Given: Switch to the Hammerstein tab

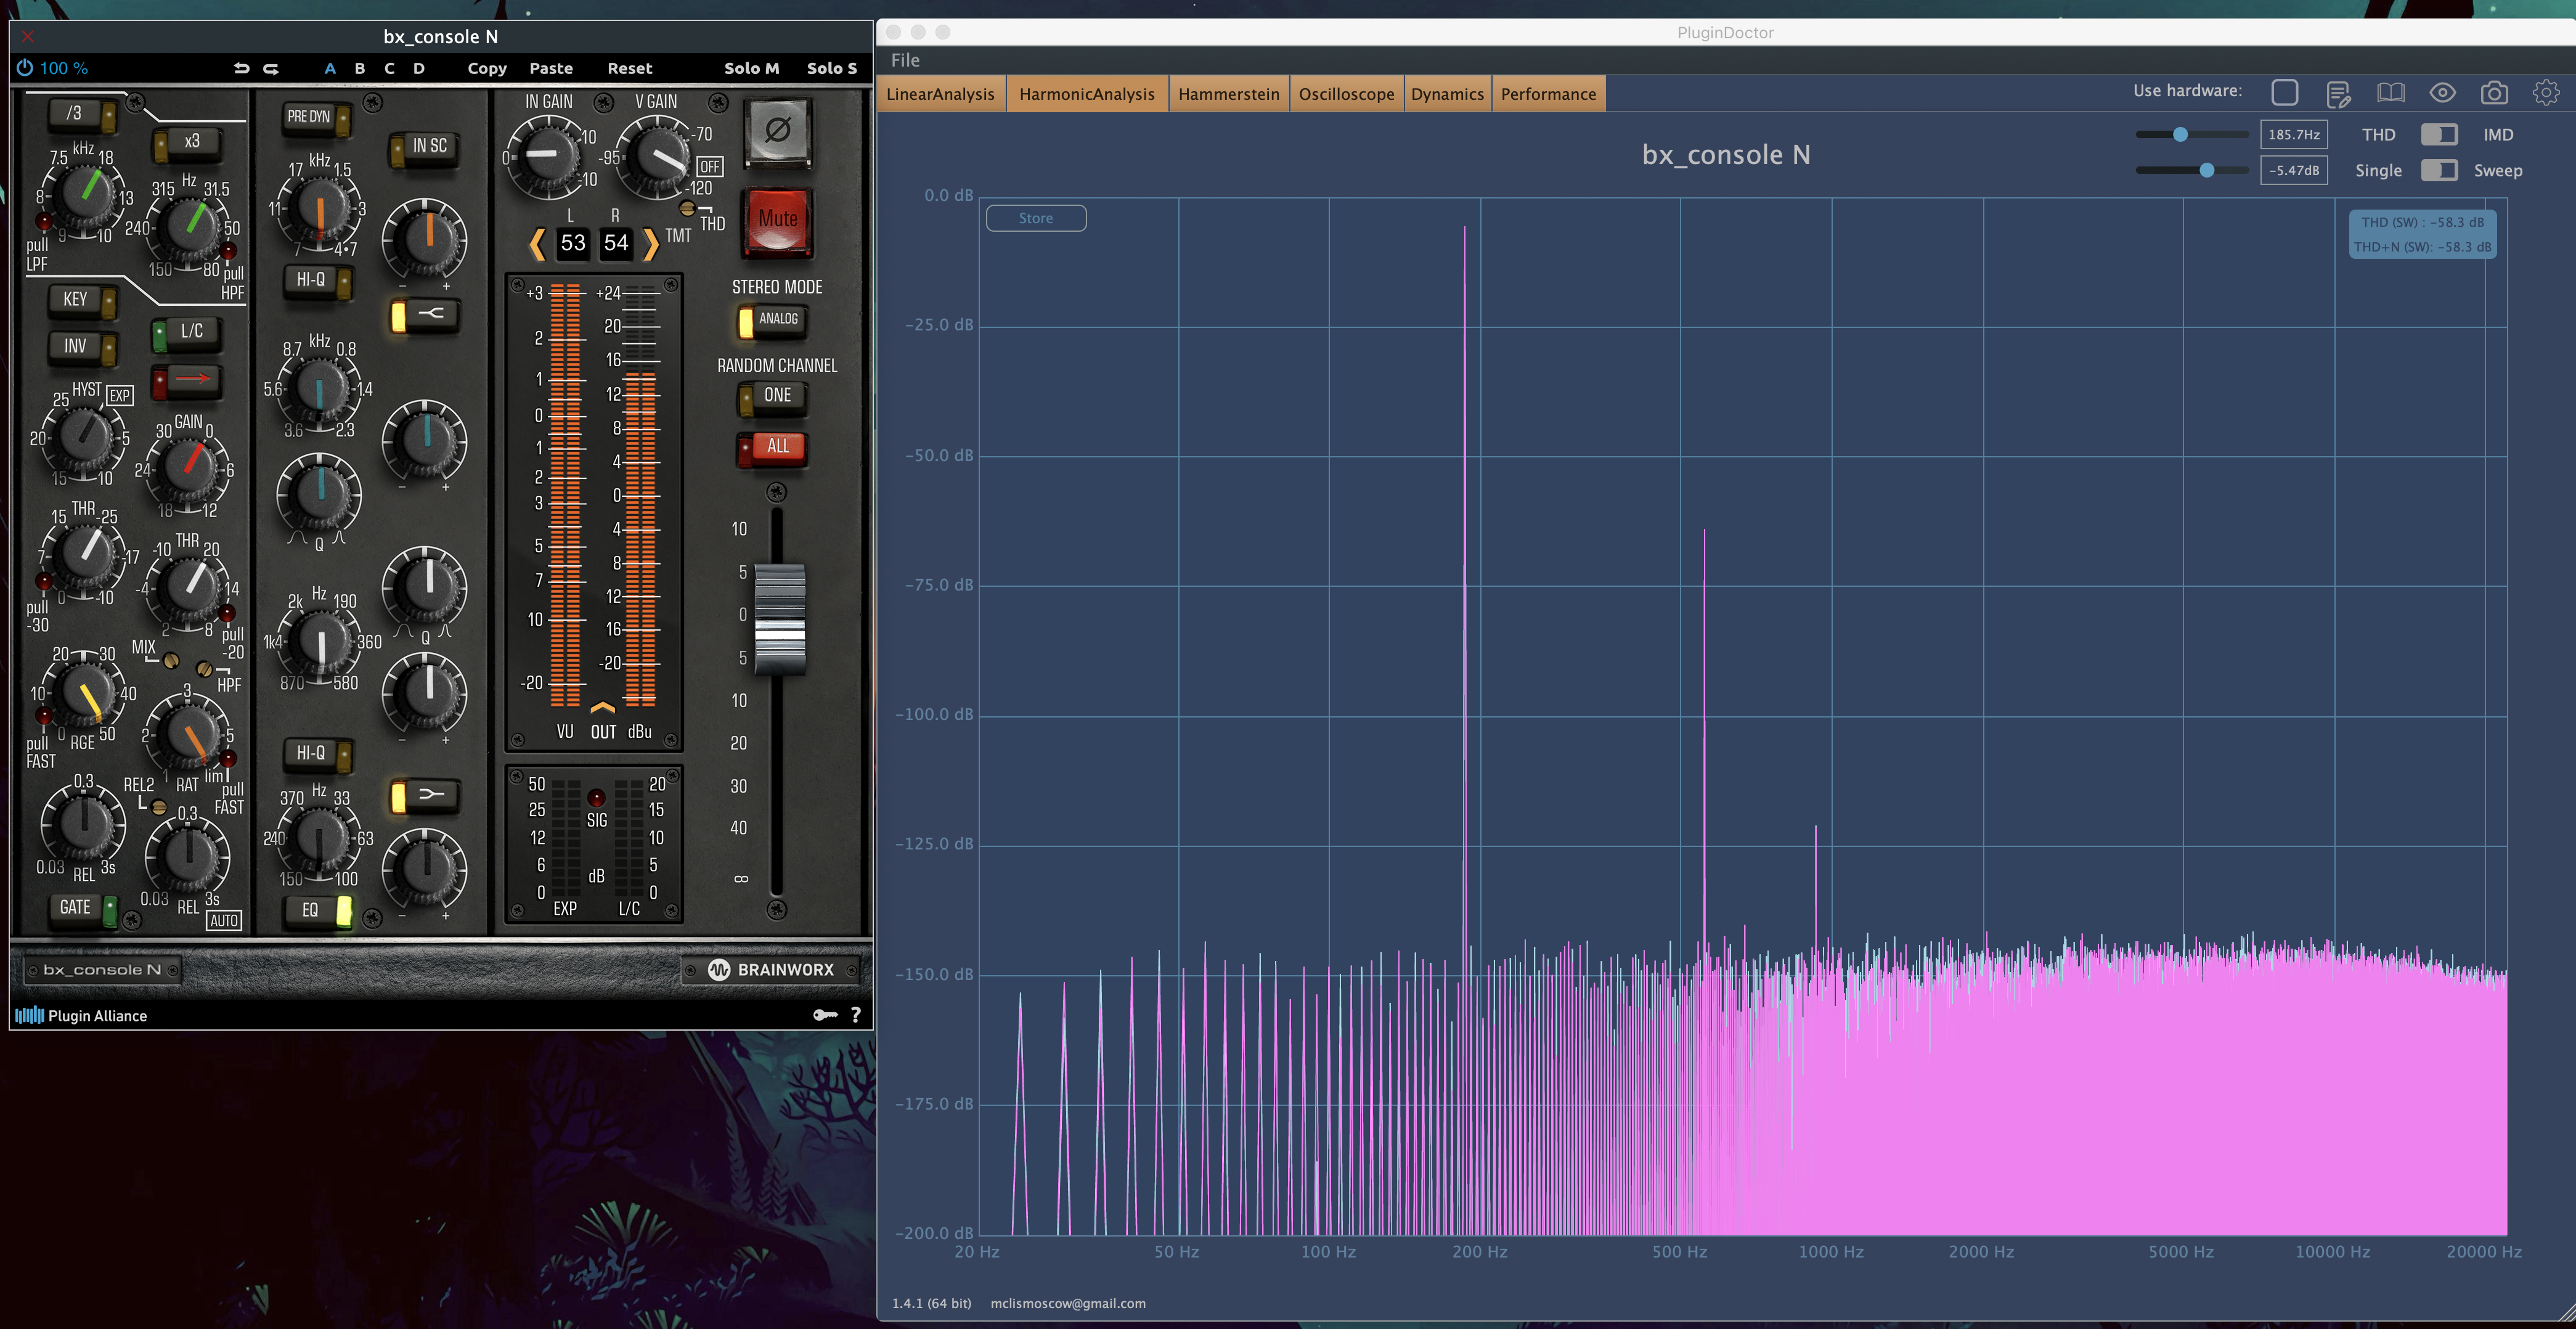Looking at the screenshot, I should click(x=1229, y=94).
